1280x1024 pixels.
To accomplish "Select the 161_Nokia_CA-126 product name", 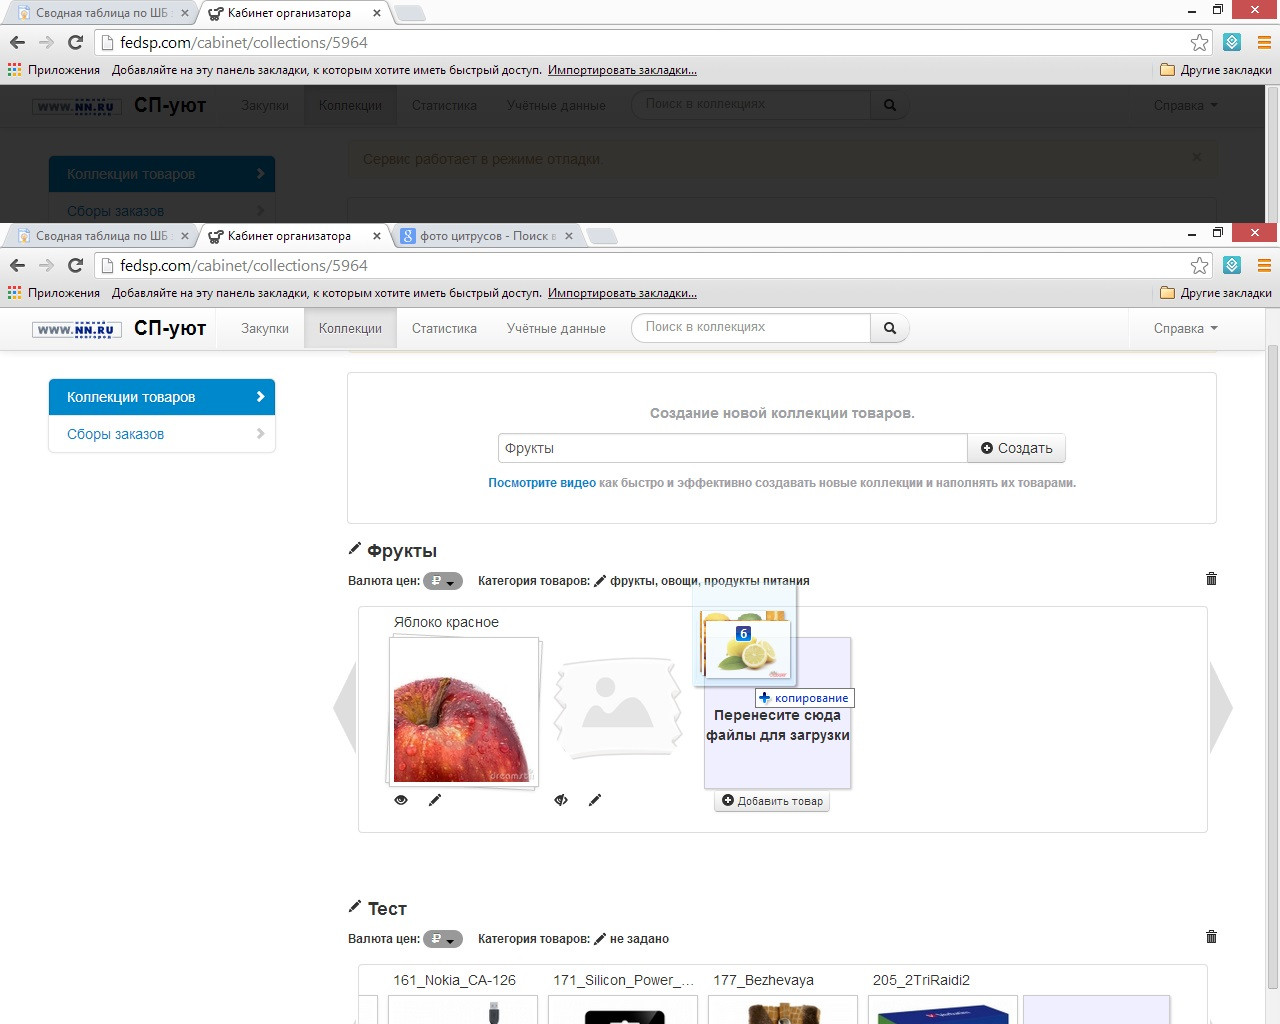I will (x=455, y=980).
